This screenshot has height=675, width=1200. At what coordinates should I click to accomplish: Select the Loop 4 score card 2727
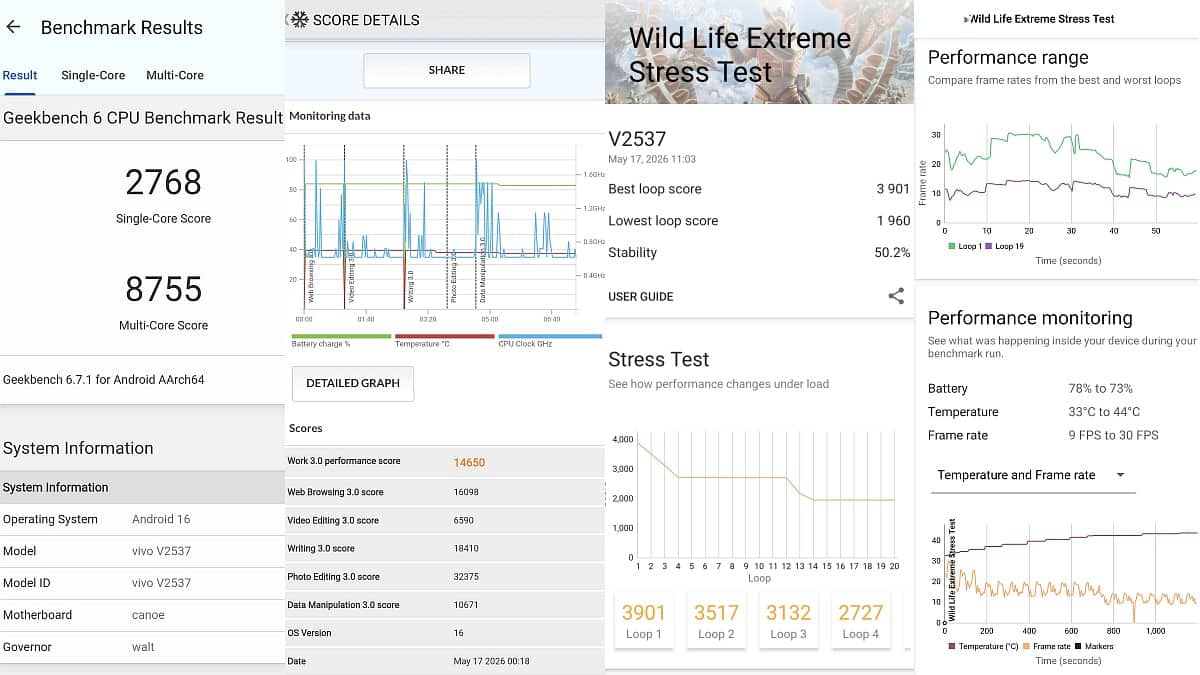(860, 619)
